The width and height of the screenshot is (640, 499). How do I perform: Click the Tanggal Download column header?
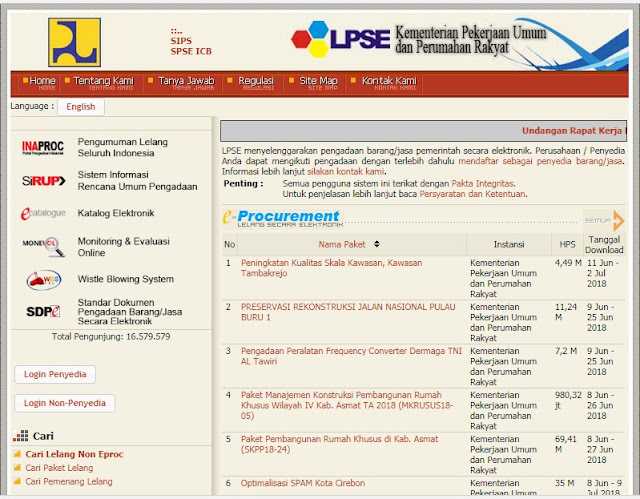(x=604, y=244)
